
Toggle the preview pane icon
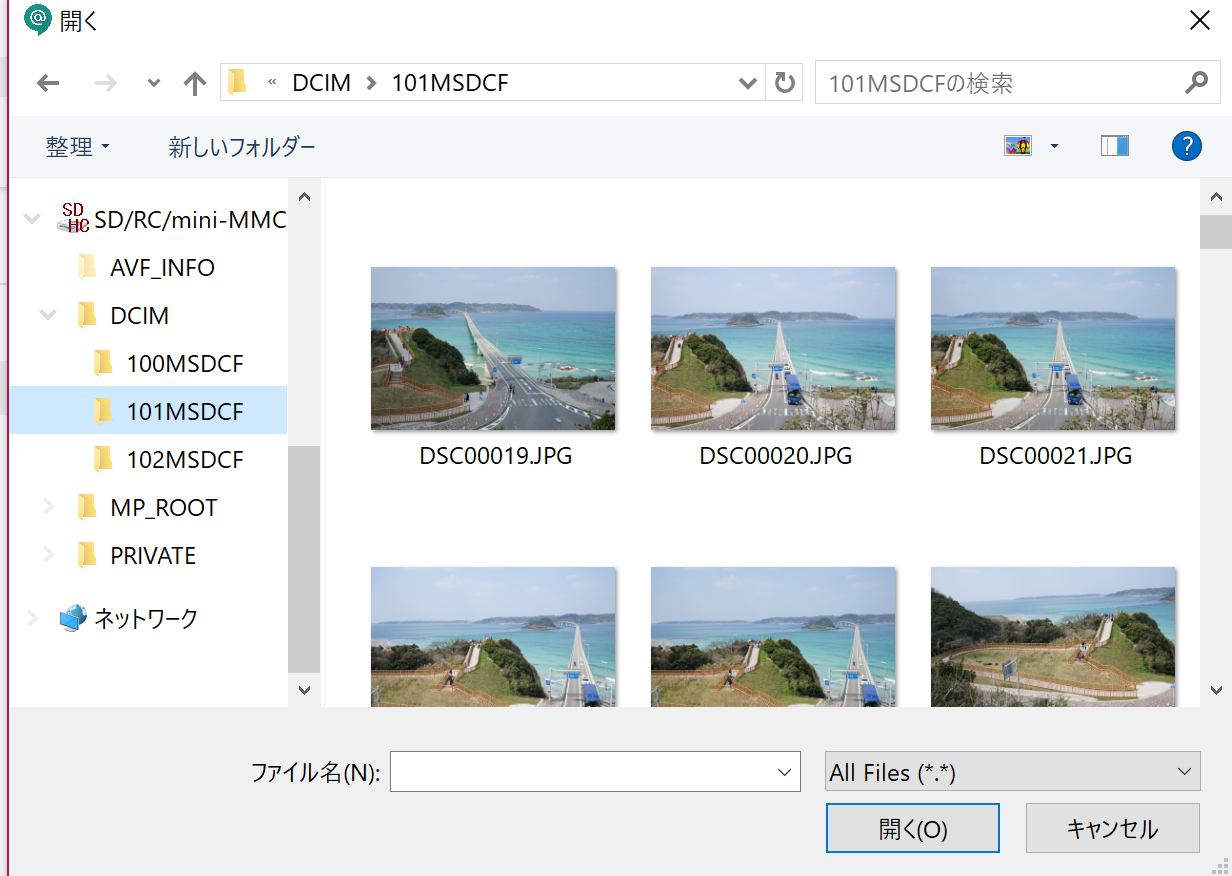pos(1114,147)
